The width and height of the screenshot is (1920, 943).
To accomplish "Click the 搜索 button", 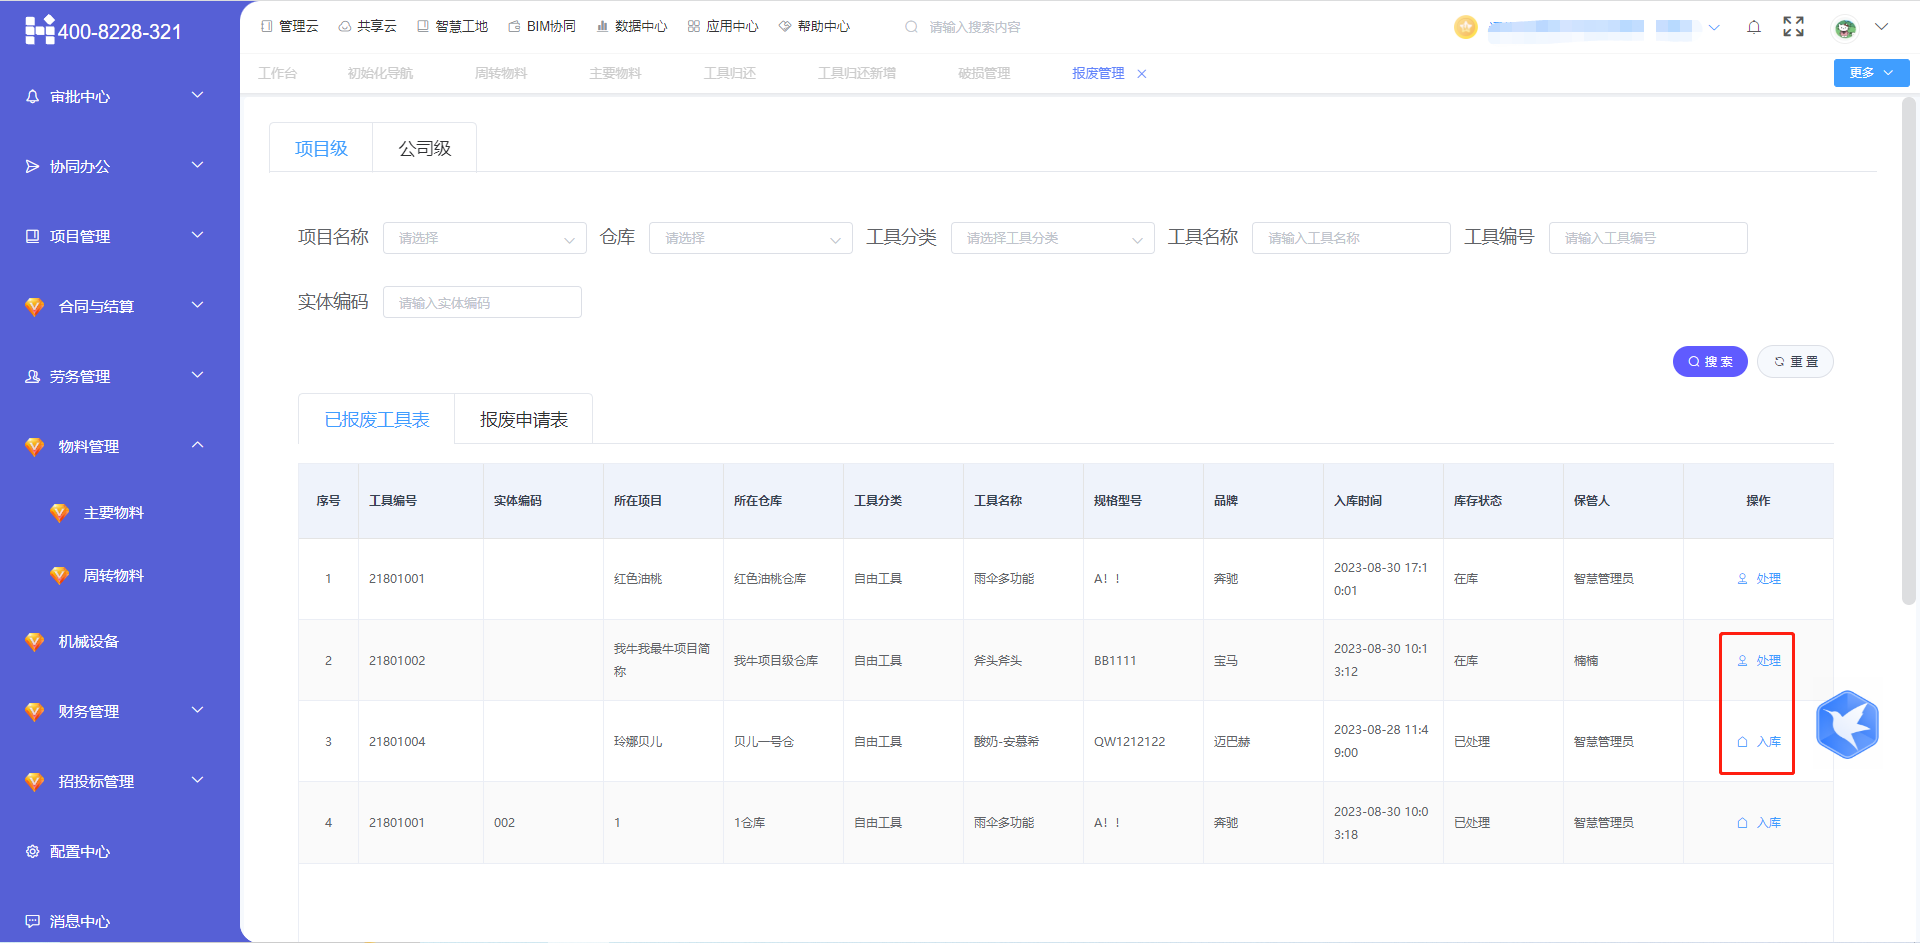I will (x=1710, y=362).
